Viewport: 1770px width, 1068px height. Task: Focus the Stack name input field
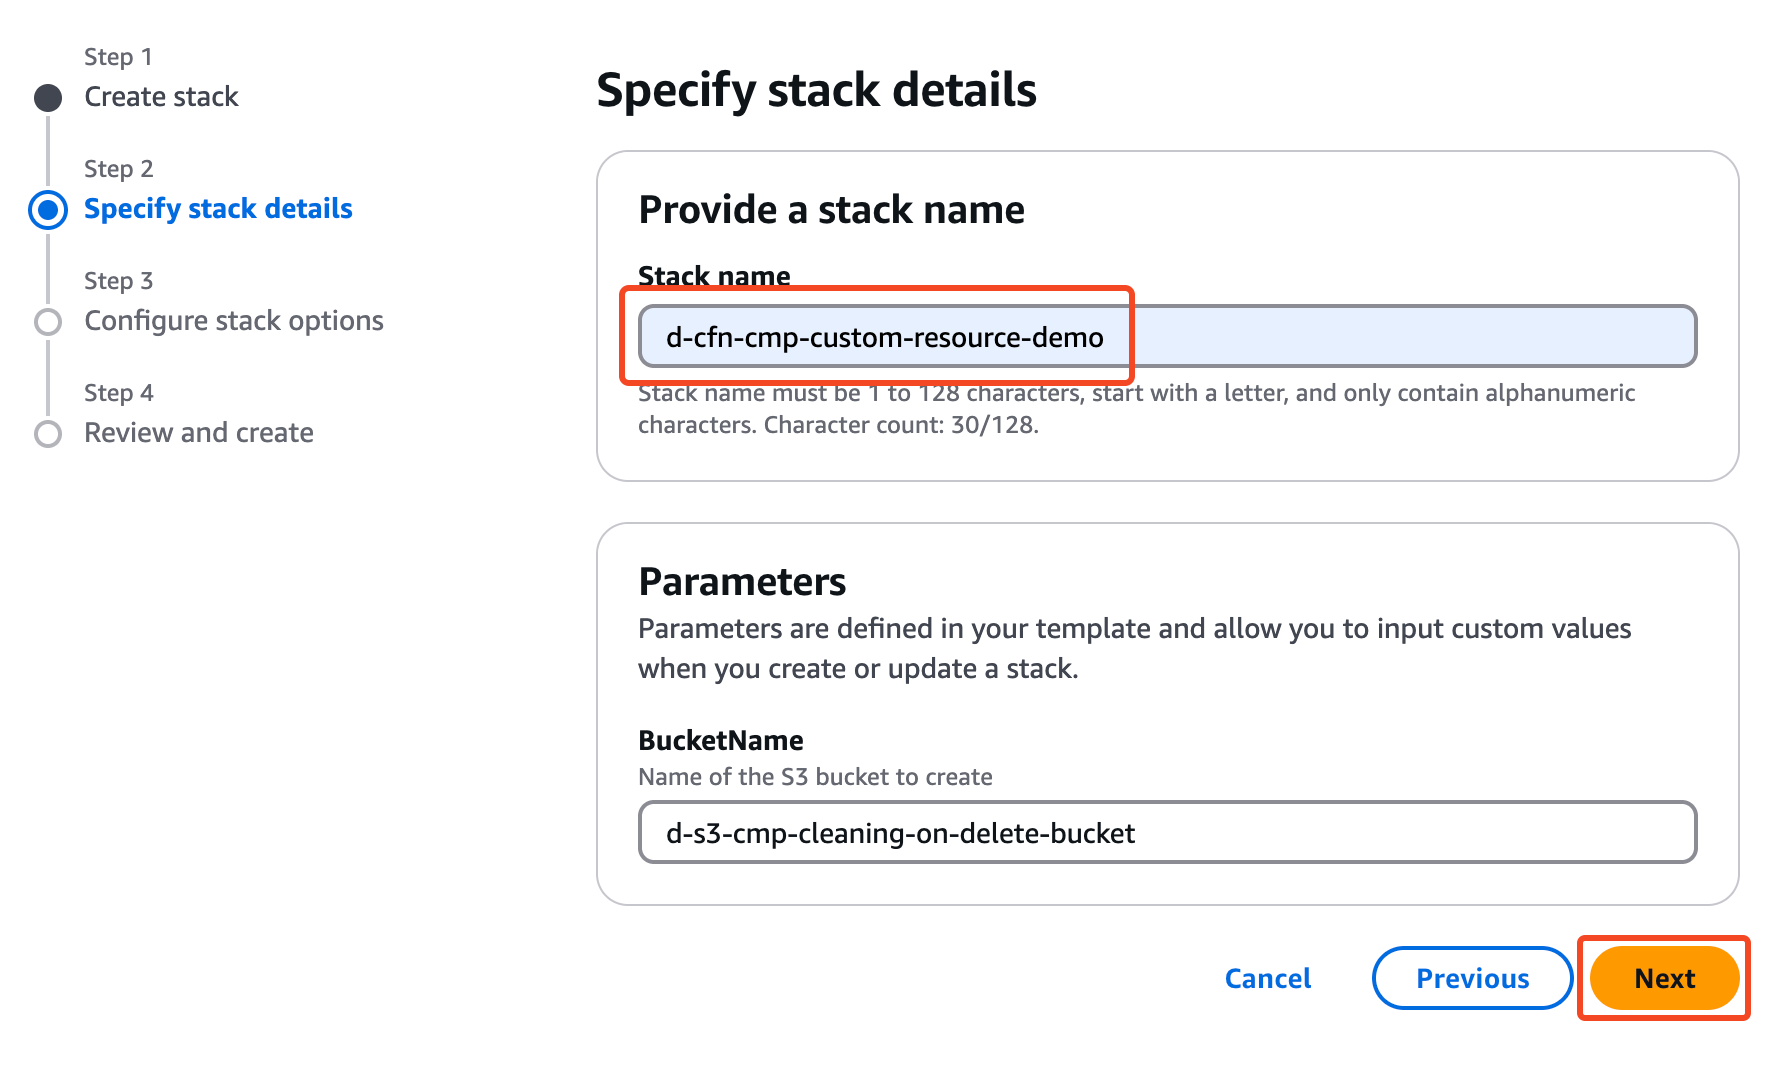[1166, 337]
